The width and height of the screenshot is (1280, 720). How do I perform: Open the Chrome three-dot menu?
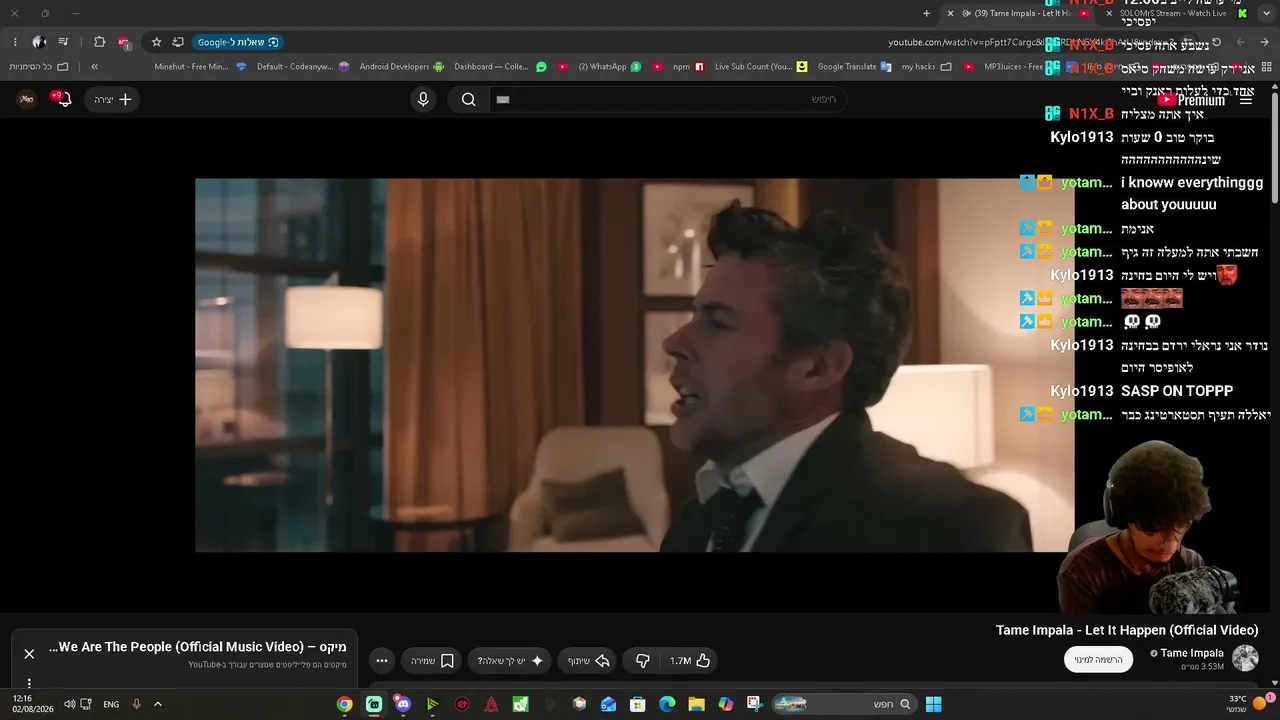point(15,42)
